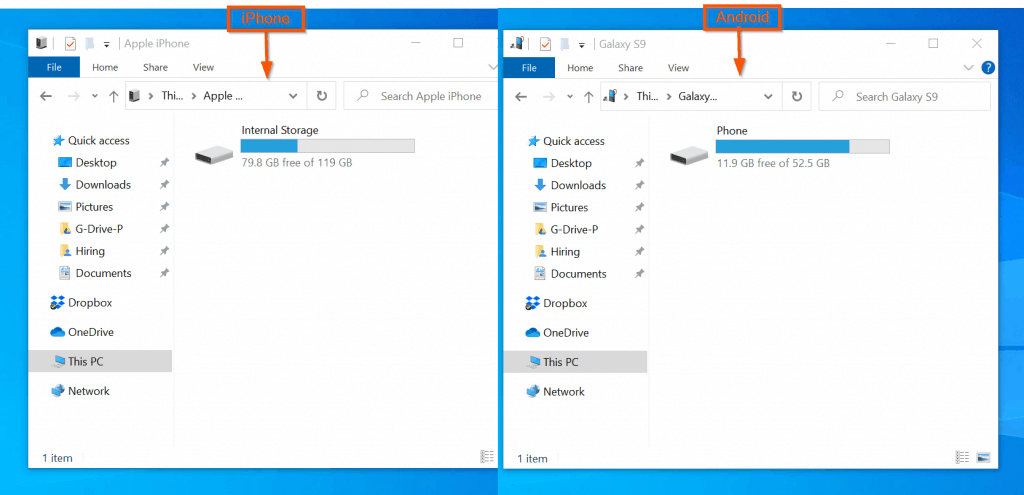The image size is (1024, 495).
Task: Go up one level in Apple iPhone window
Action: 113,96
